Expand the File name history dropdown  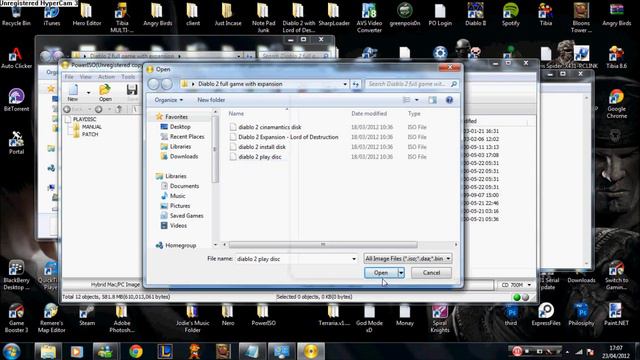tap(354, 259)
